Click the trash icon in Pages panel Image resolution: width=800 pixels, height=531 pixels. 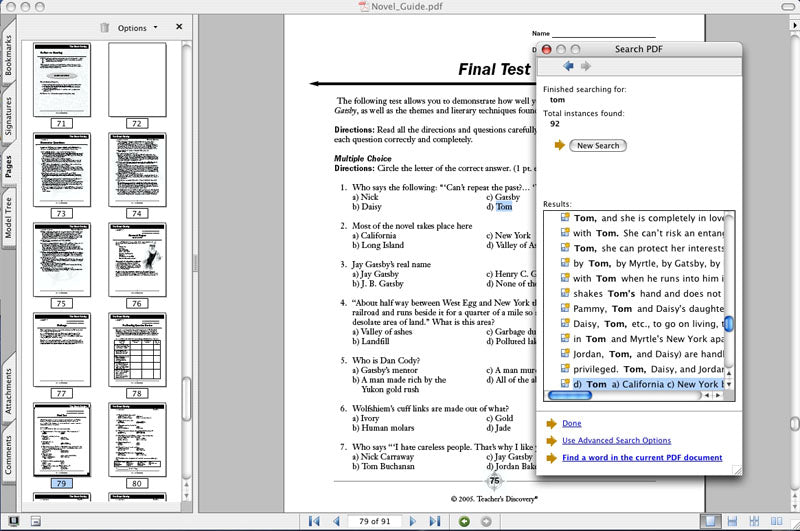pos(104,28)
